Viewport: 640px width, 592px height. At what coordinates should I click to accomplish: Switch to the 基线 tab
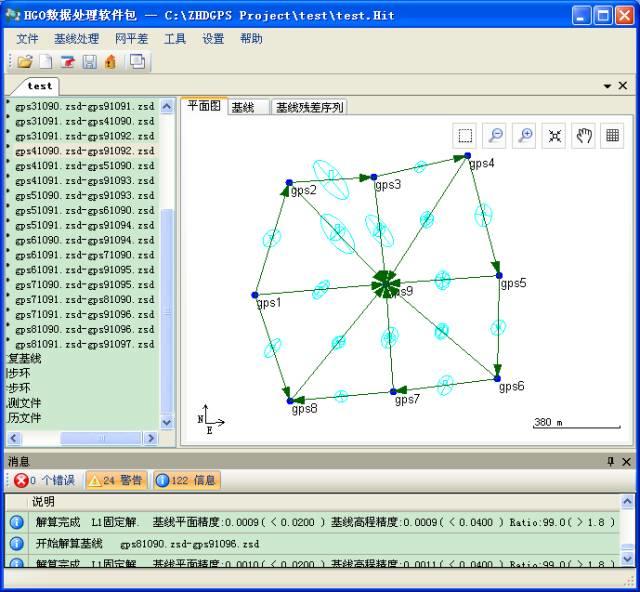coord(243,107)
